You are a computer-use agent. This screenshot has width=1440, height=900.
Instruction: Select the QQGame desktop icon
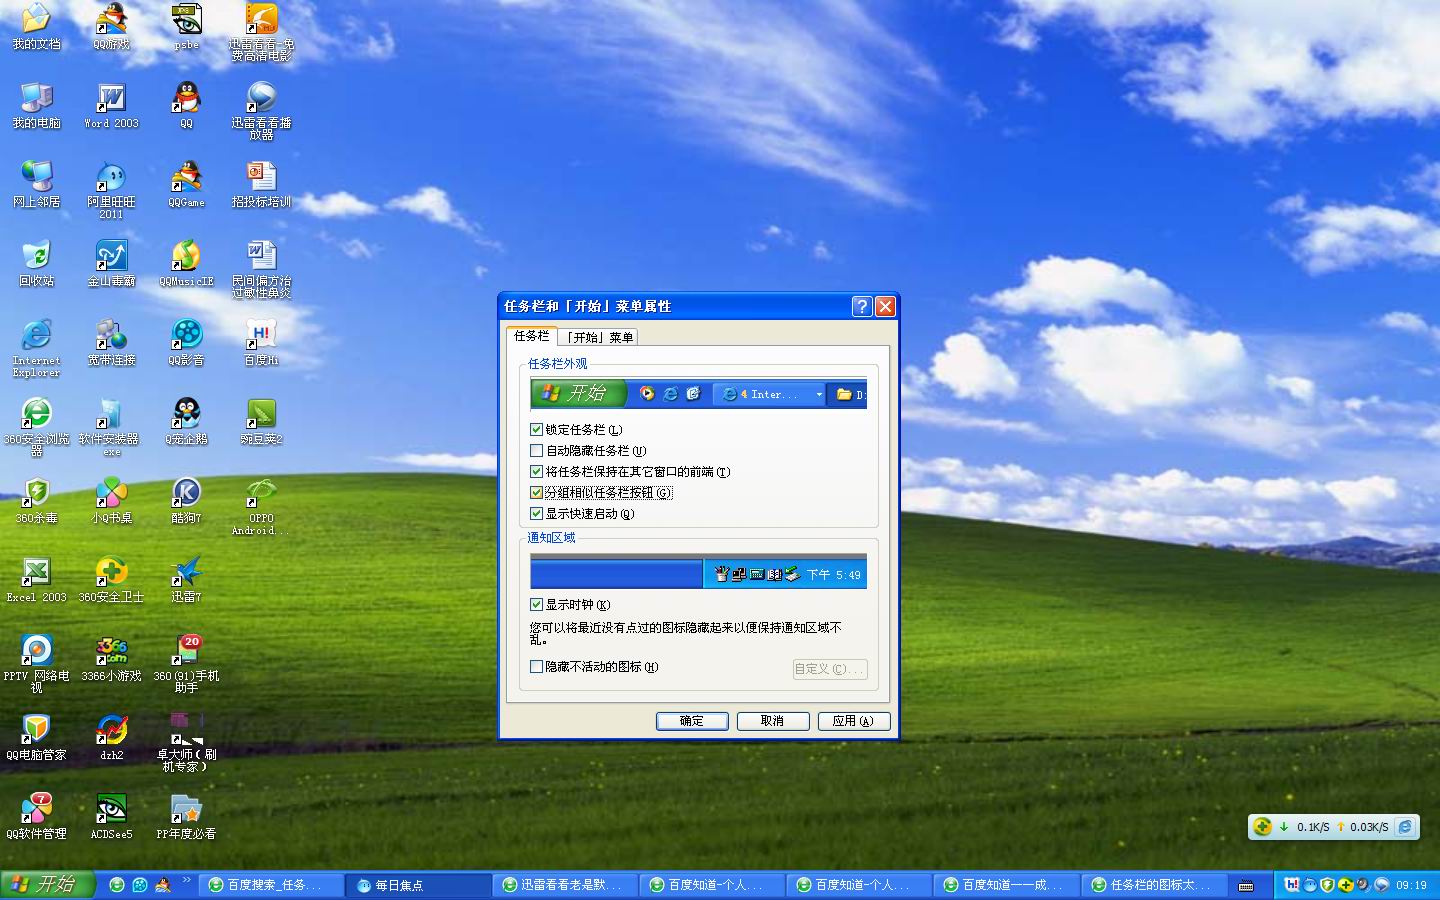click(x=186, y=185)
